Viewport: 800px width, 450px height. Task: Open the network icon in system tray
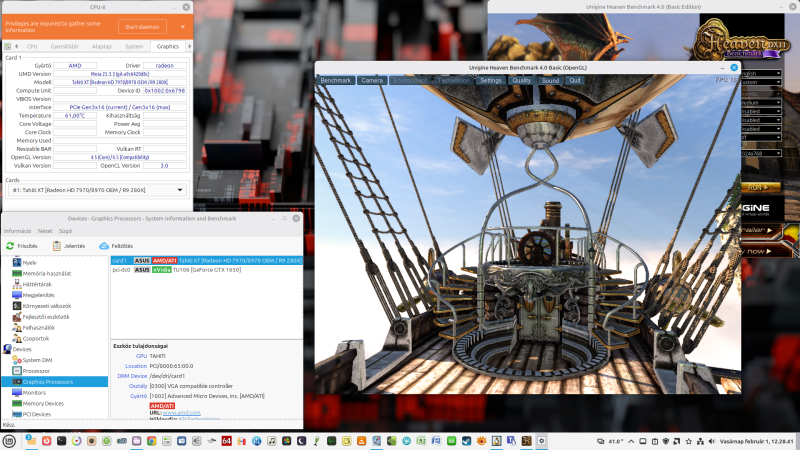point(700,441)
